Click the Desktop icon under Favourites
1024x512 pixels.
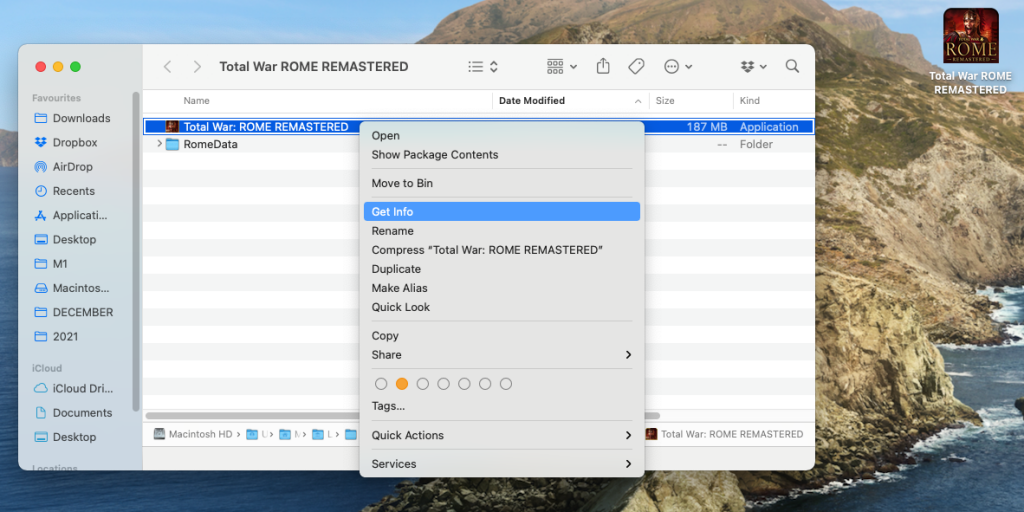(41, 240)
